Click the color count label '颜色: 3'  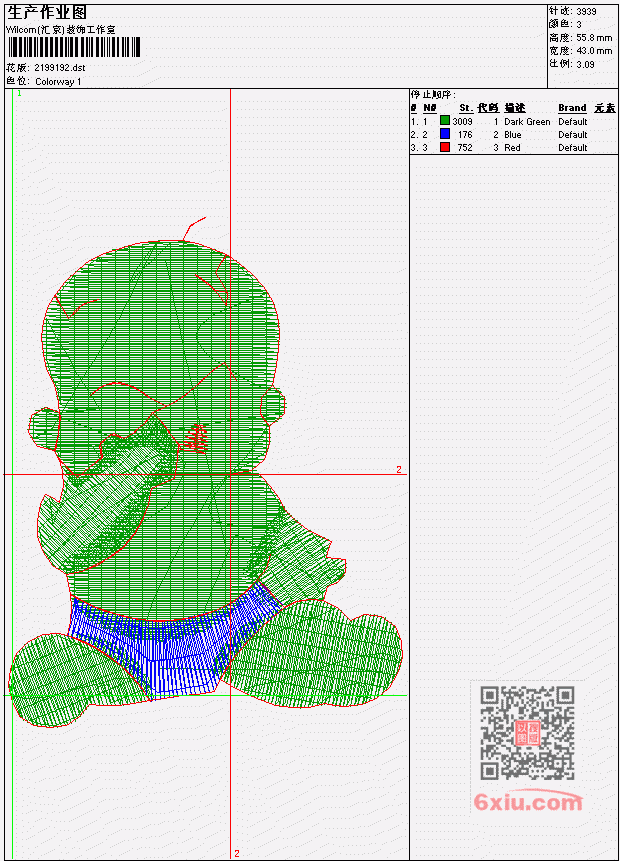(566, 24)
